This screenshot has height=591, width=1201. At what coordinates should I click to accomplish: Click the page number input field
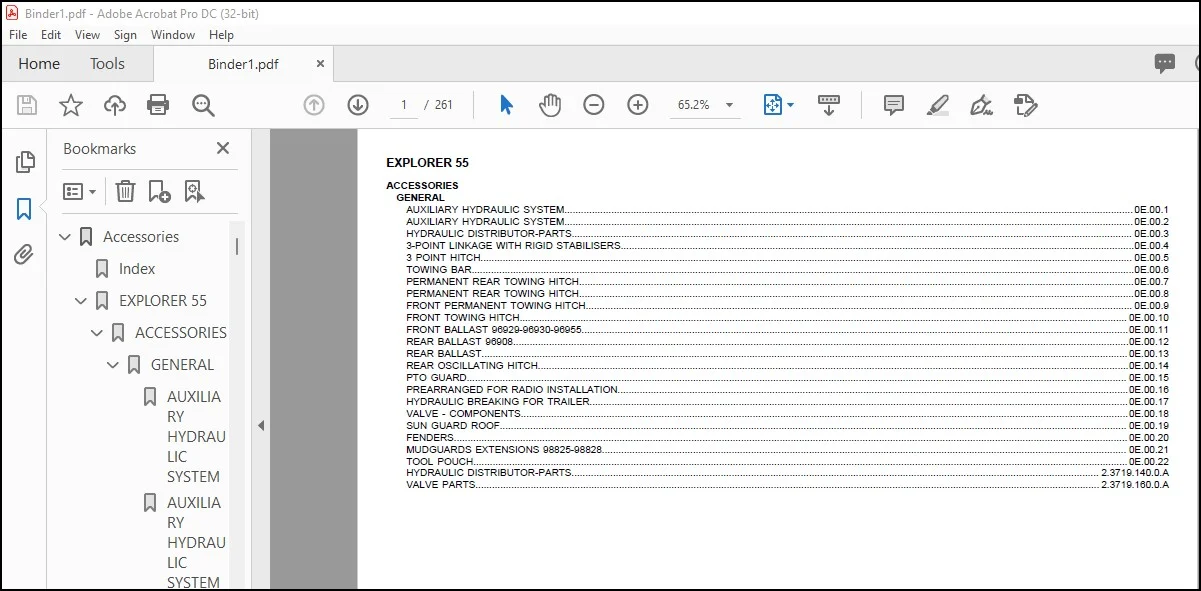click(x=404, y=105)
